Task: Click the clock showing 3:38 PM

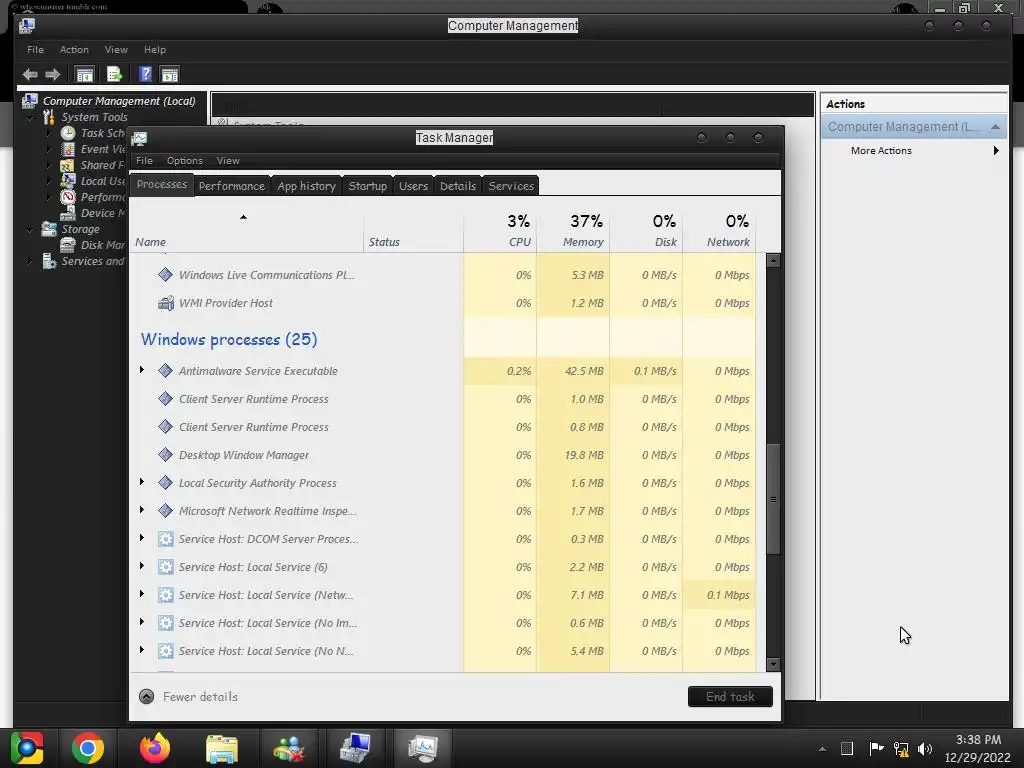Action: click(978, 740)
